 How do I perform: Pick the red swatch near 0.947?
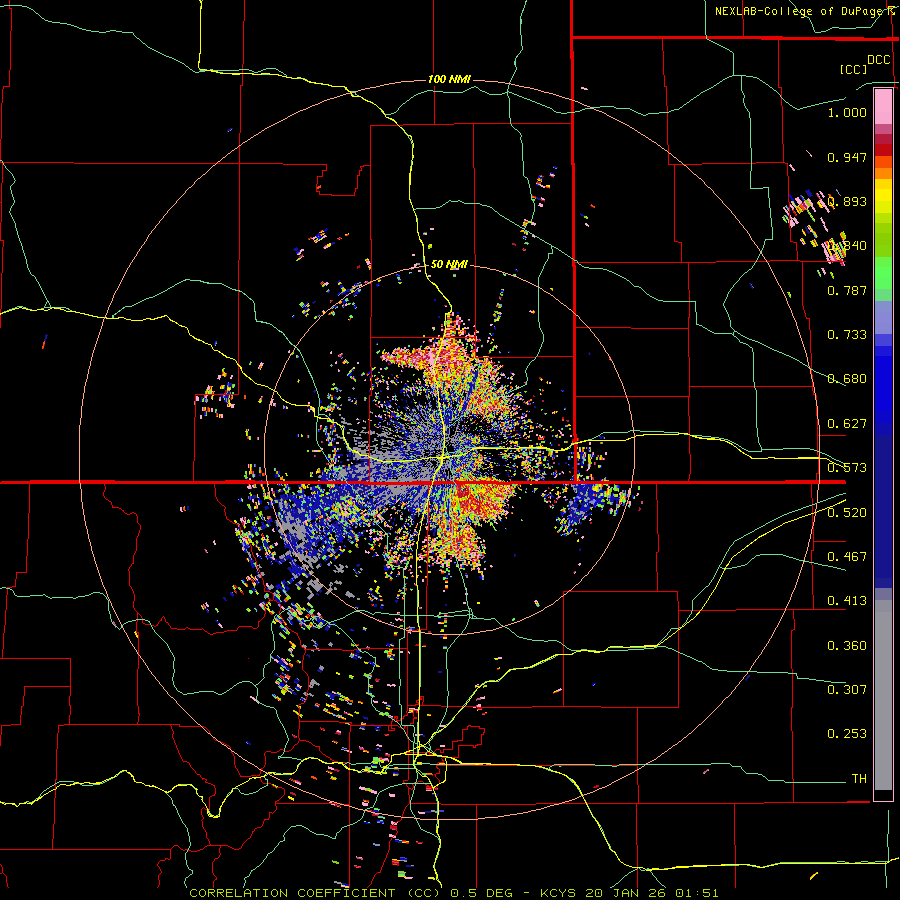[883, 150]
